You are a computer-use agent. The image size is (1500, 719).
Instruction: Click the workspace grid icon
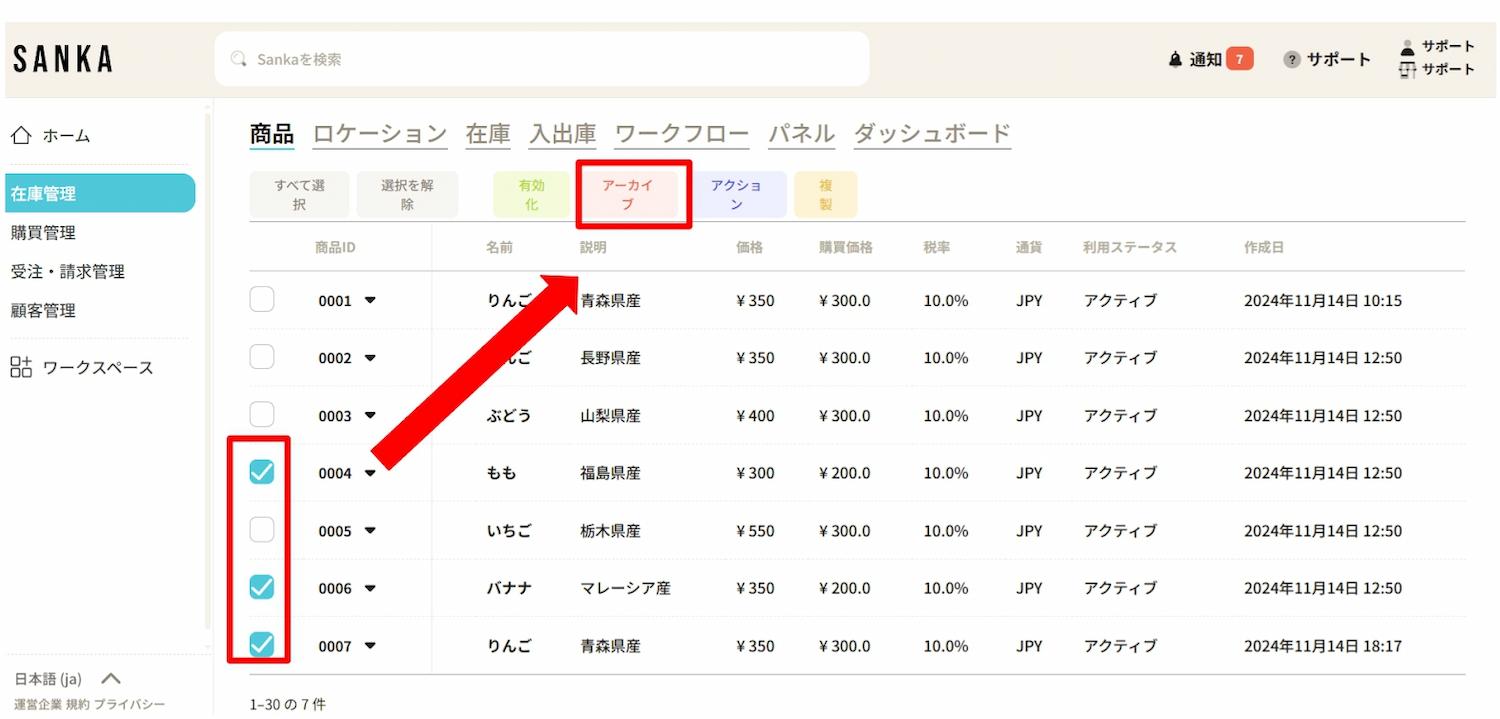21,367
